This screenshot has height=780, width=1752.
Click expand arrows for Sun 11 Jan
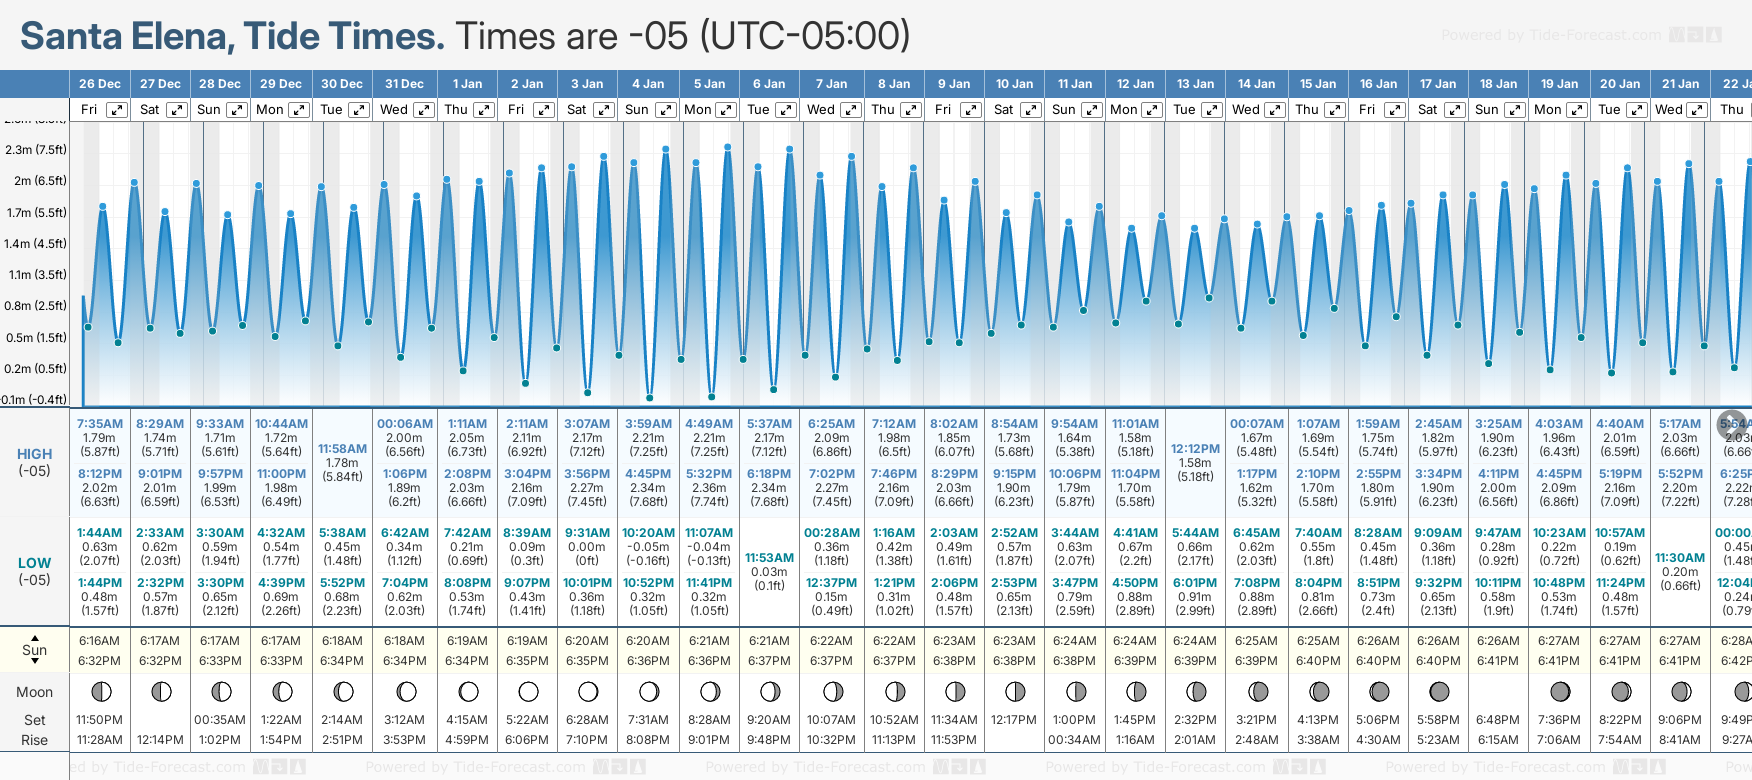point(1092,110)
